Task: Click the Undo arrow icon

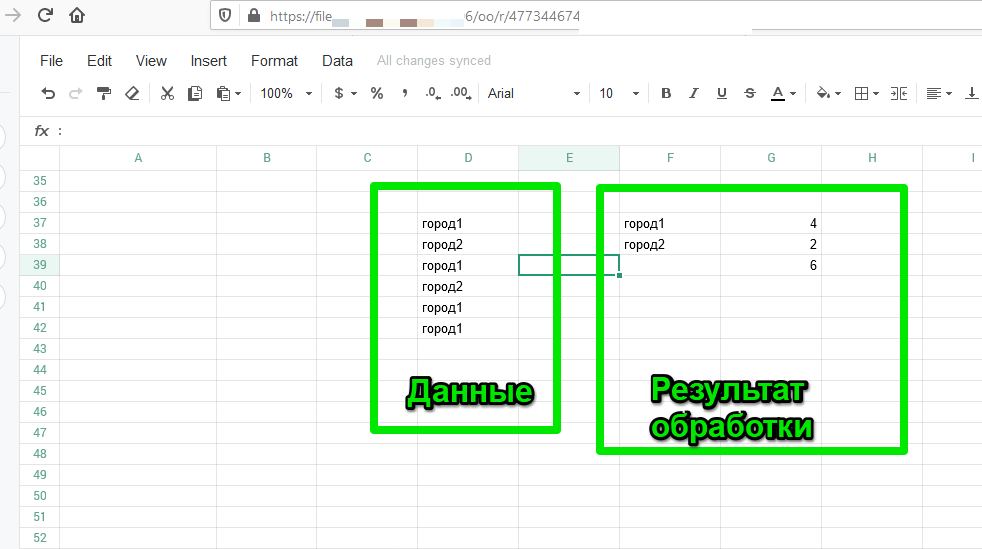Action: pos(48,93)
